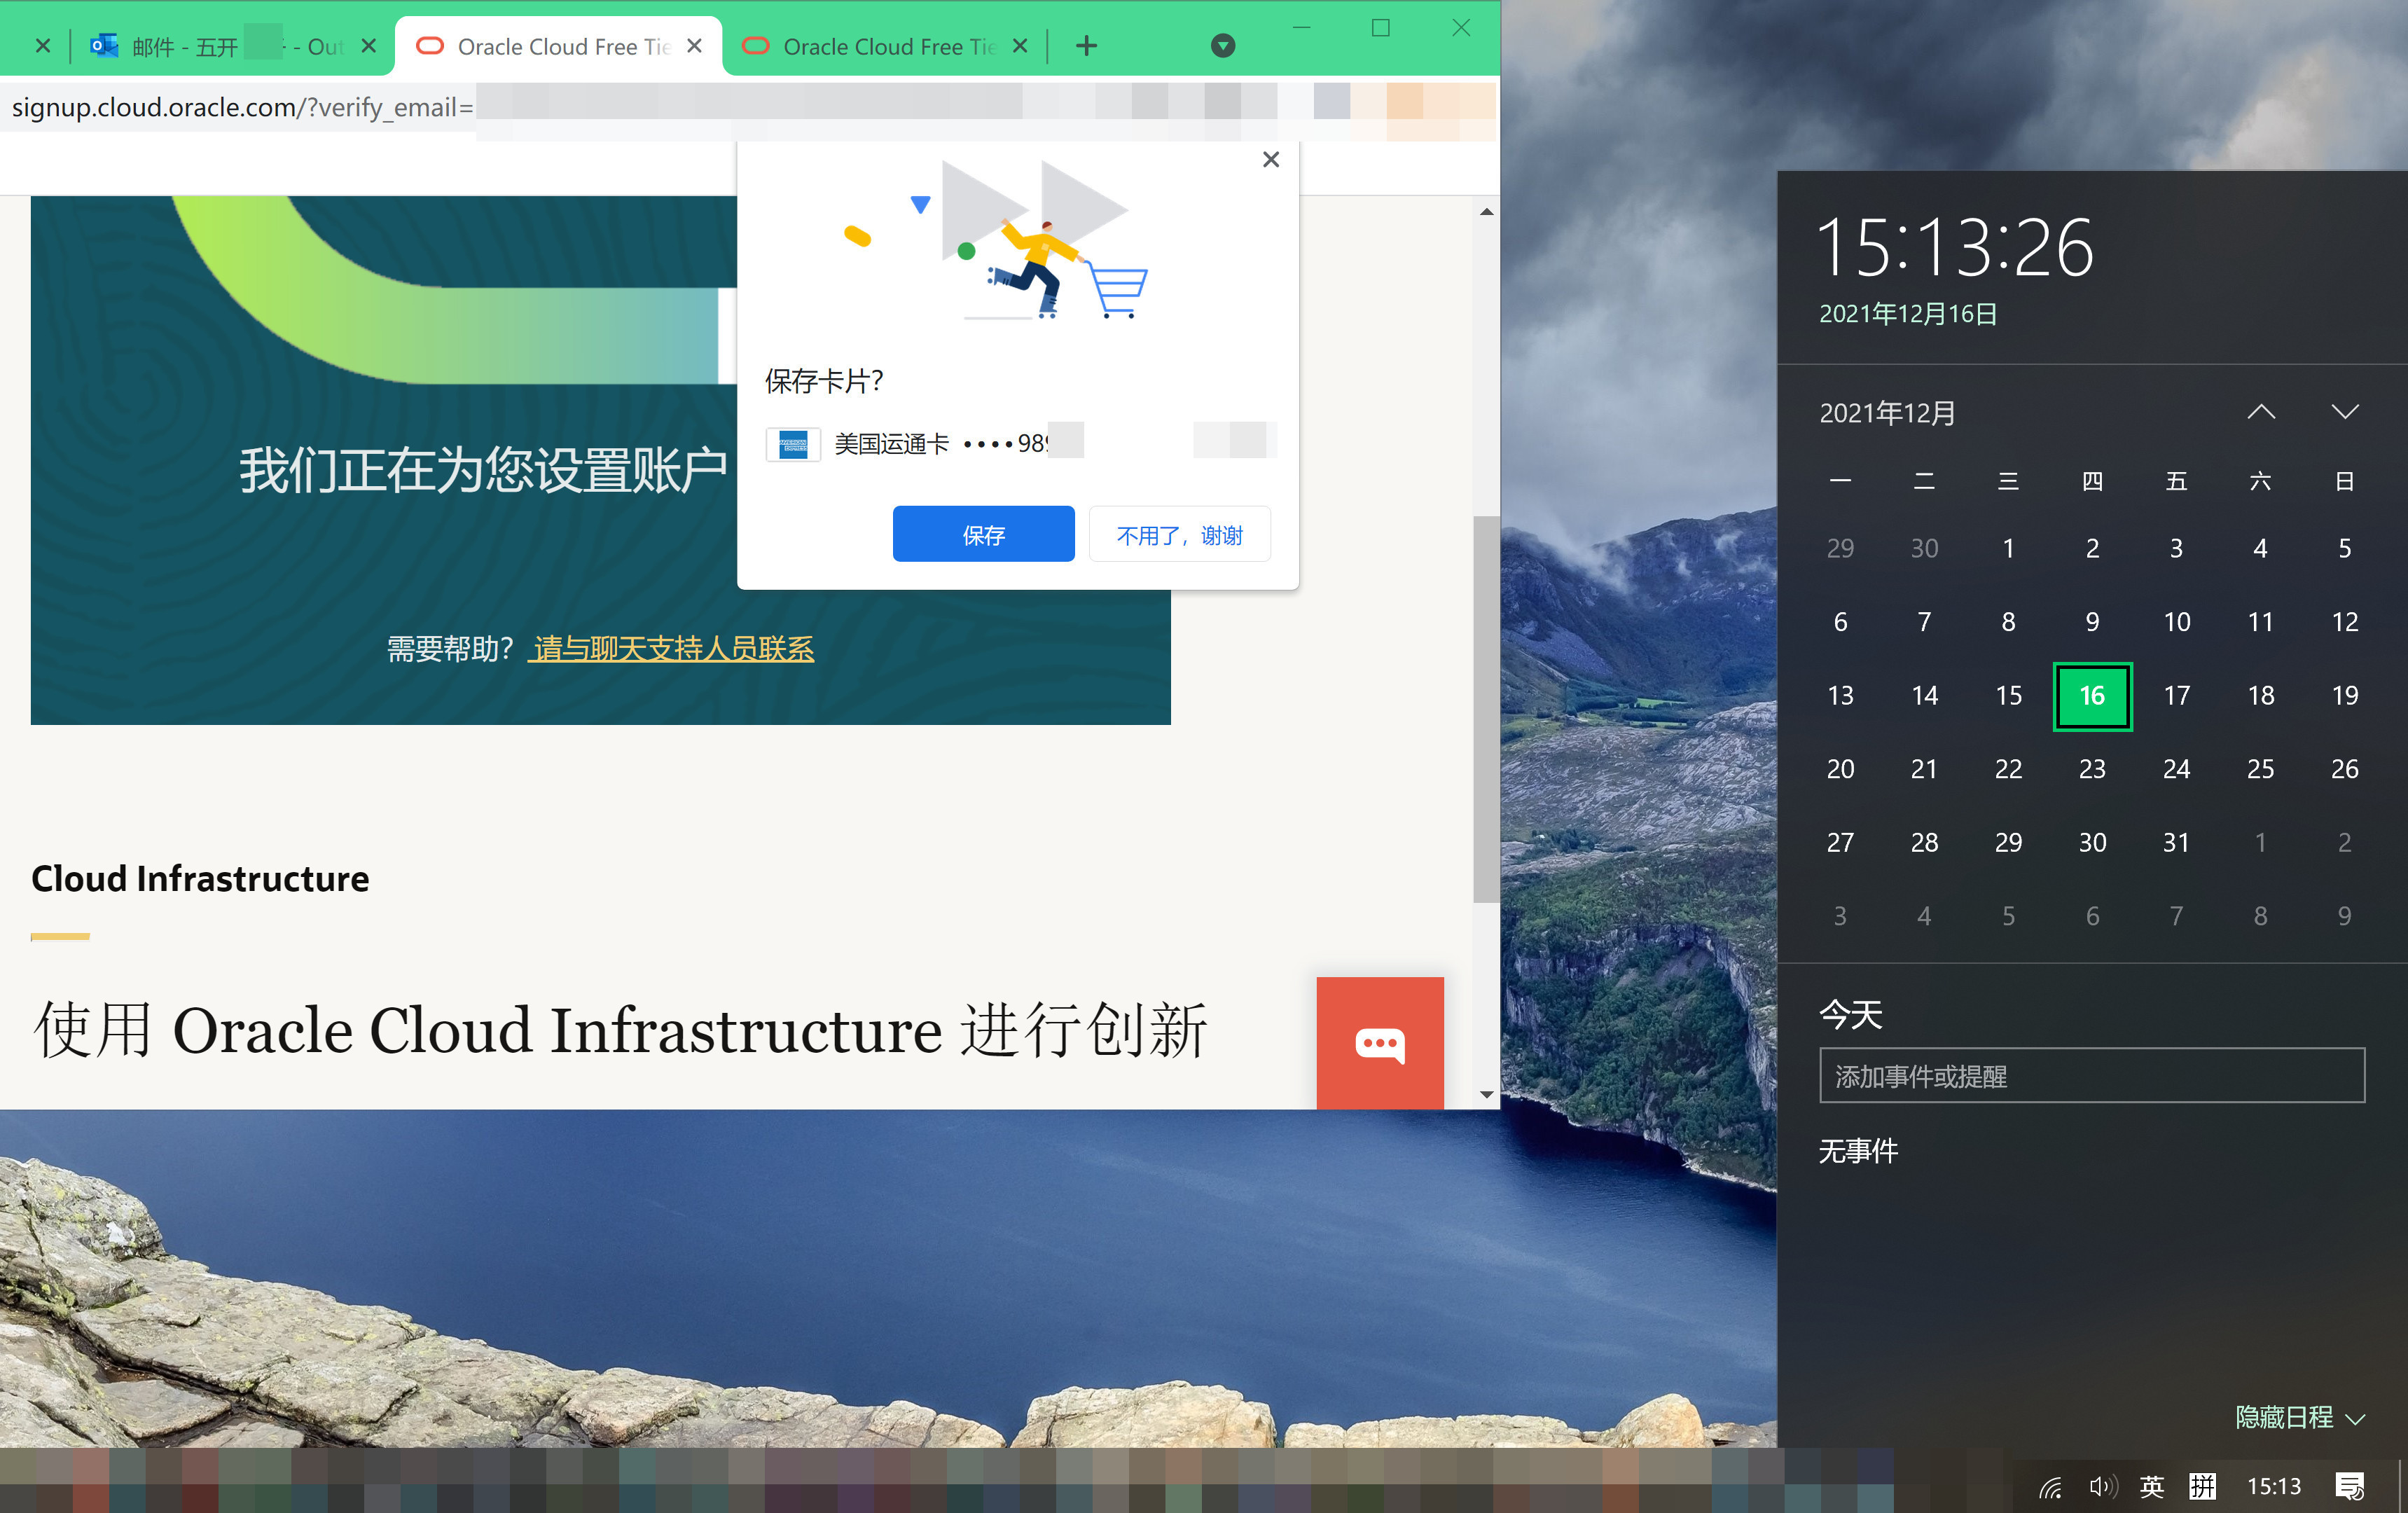Open the red chat bubble widget
The width and height of the screenshot is (2408, 1513).
click(x=1380, y=1043)
